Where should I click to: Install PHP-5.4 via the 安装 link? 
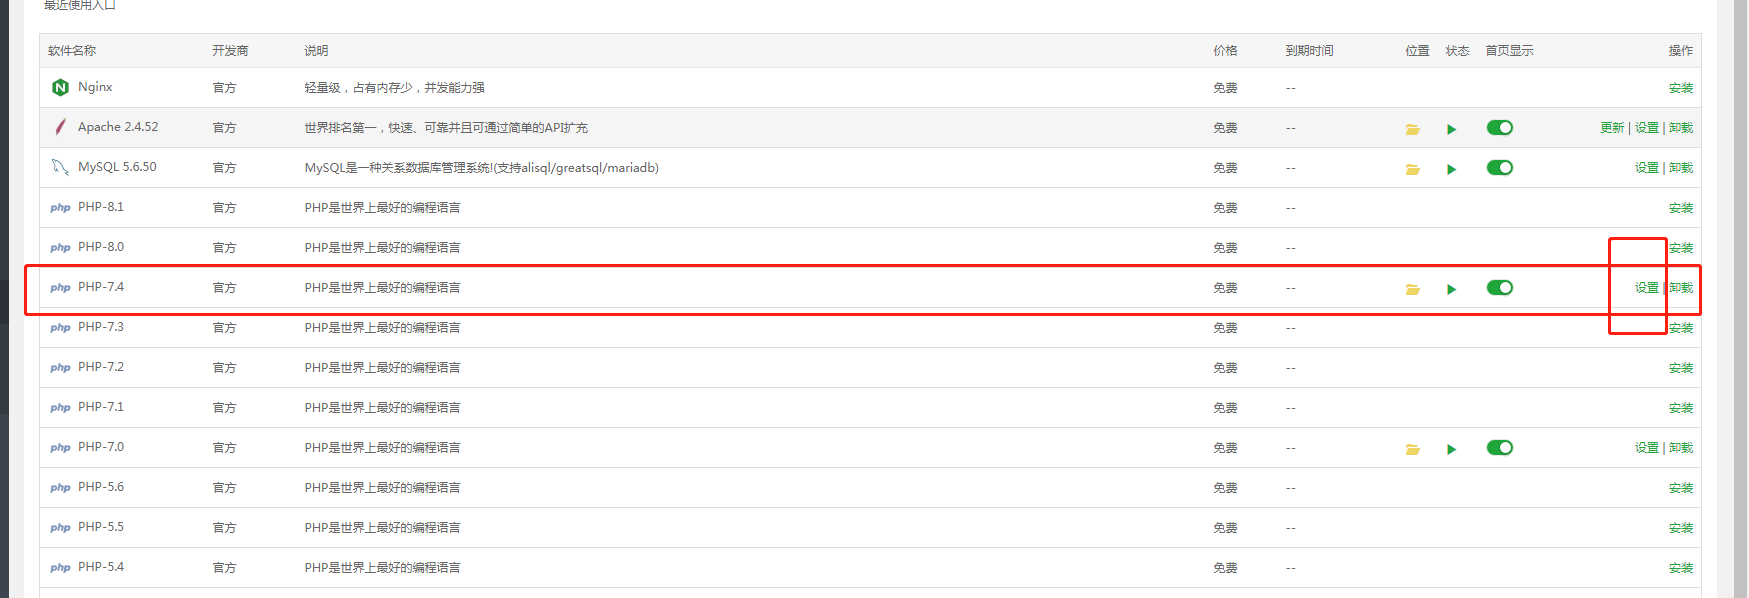(x=1681, y=568)
